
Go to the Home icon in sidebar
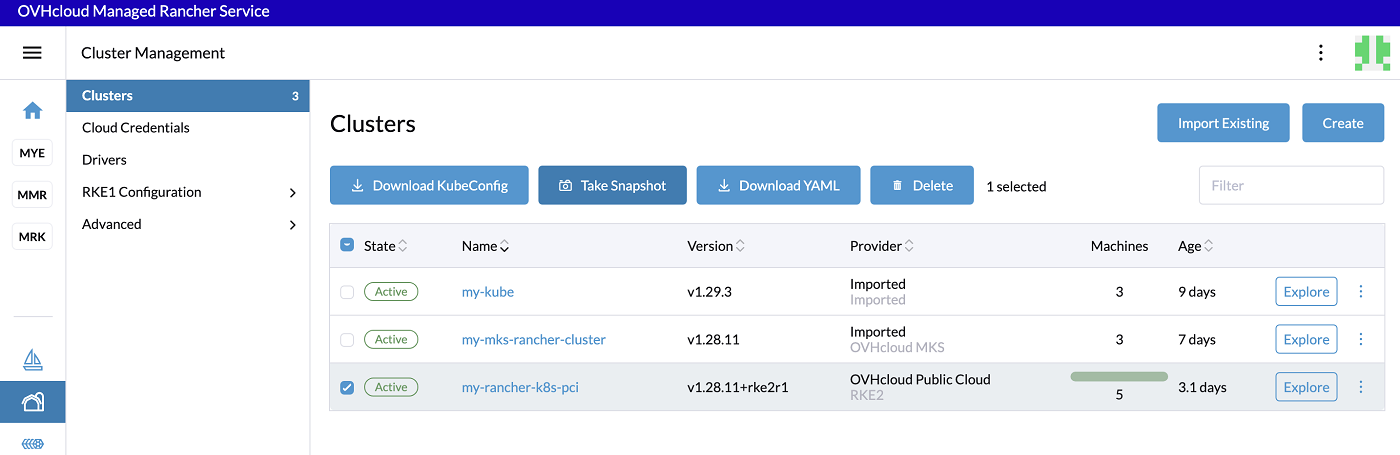pyautogui.click(x=32, y=110)
